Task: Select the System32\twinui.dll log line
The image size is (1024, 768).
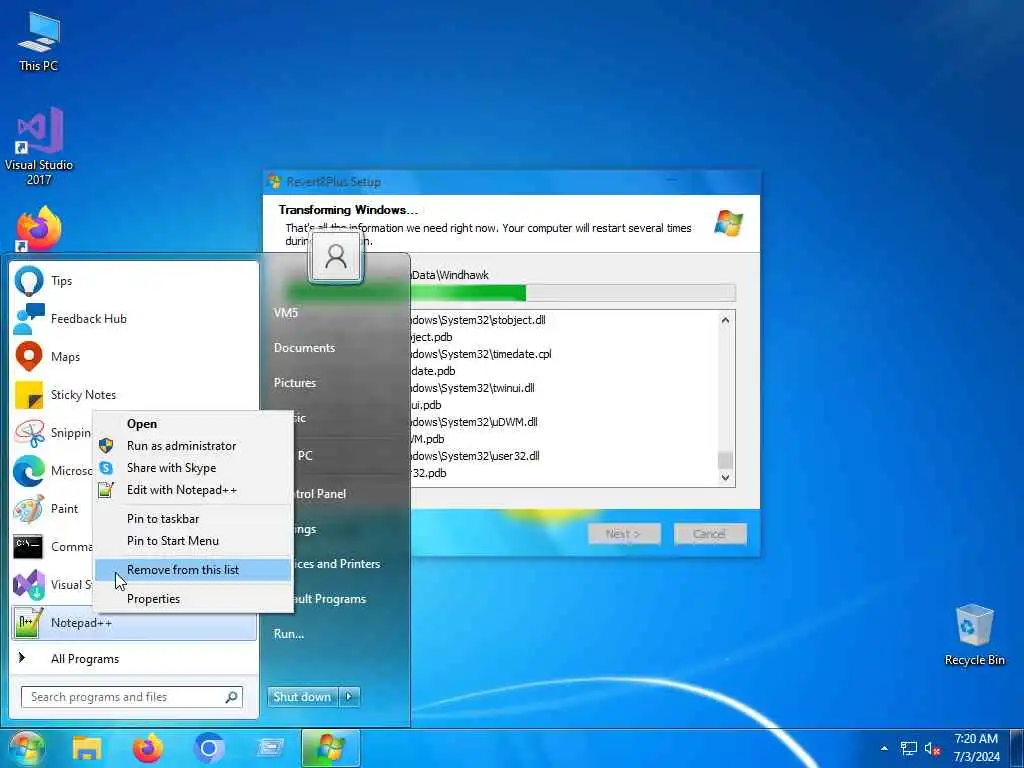Action: (473, 388)
